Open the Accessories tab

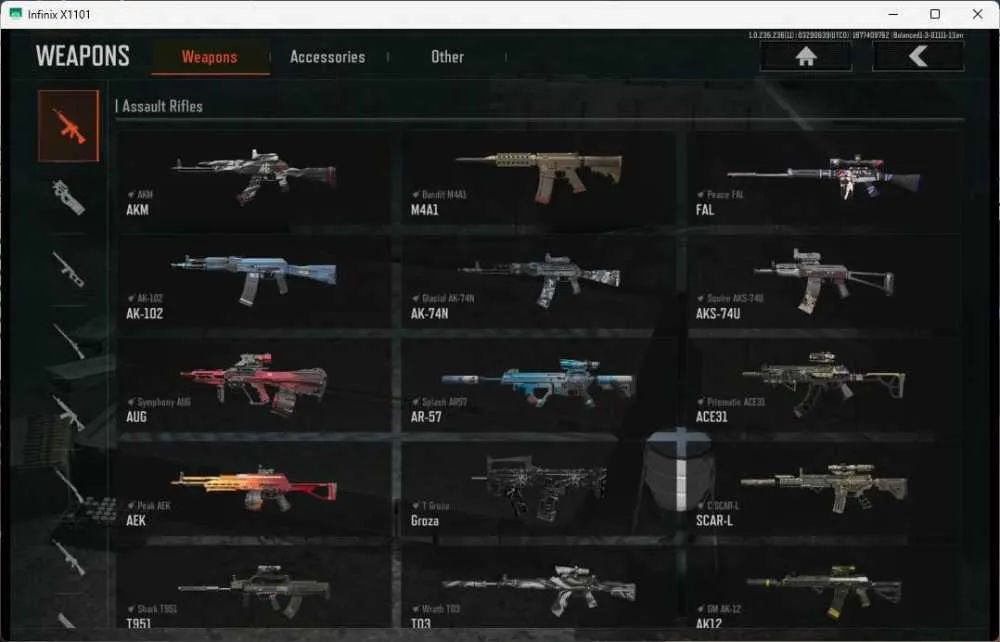(328, 57)
